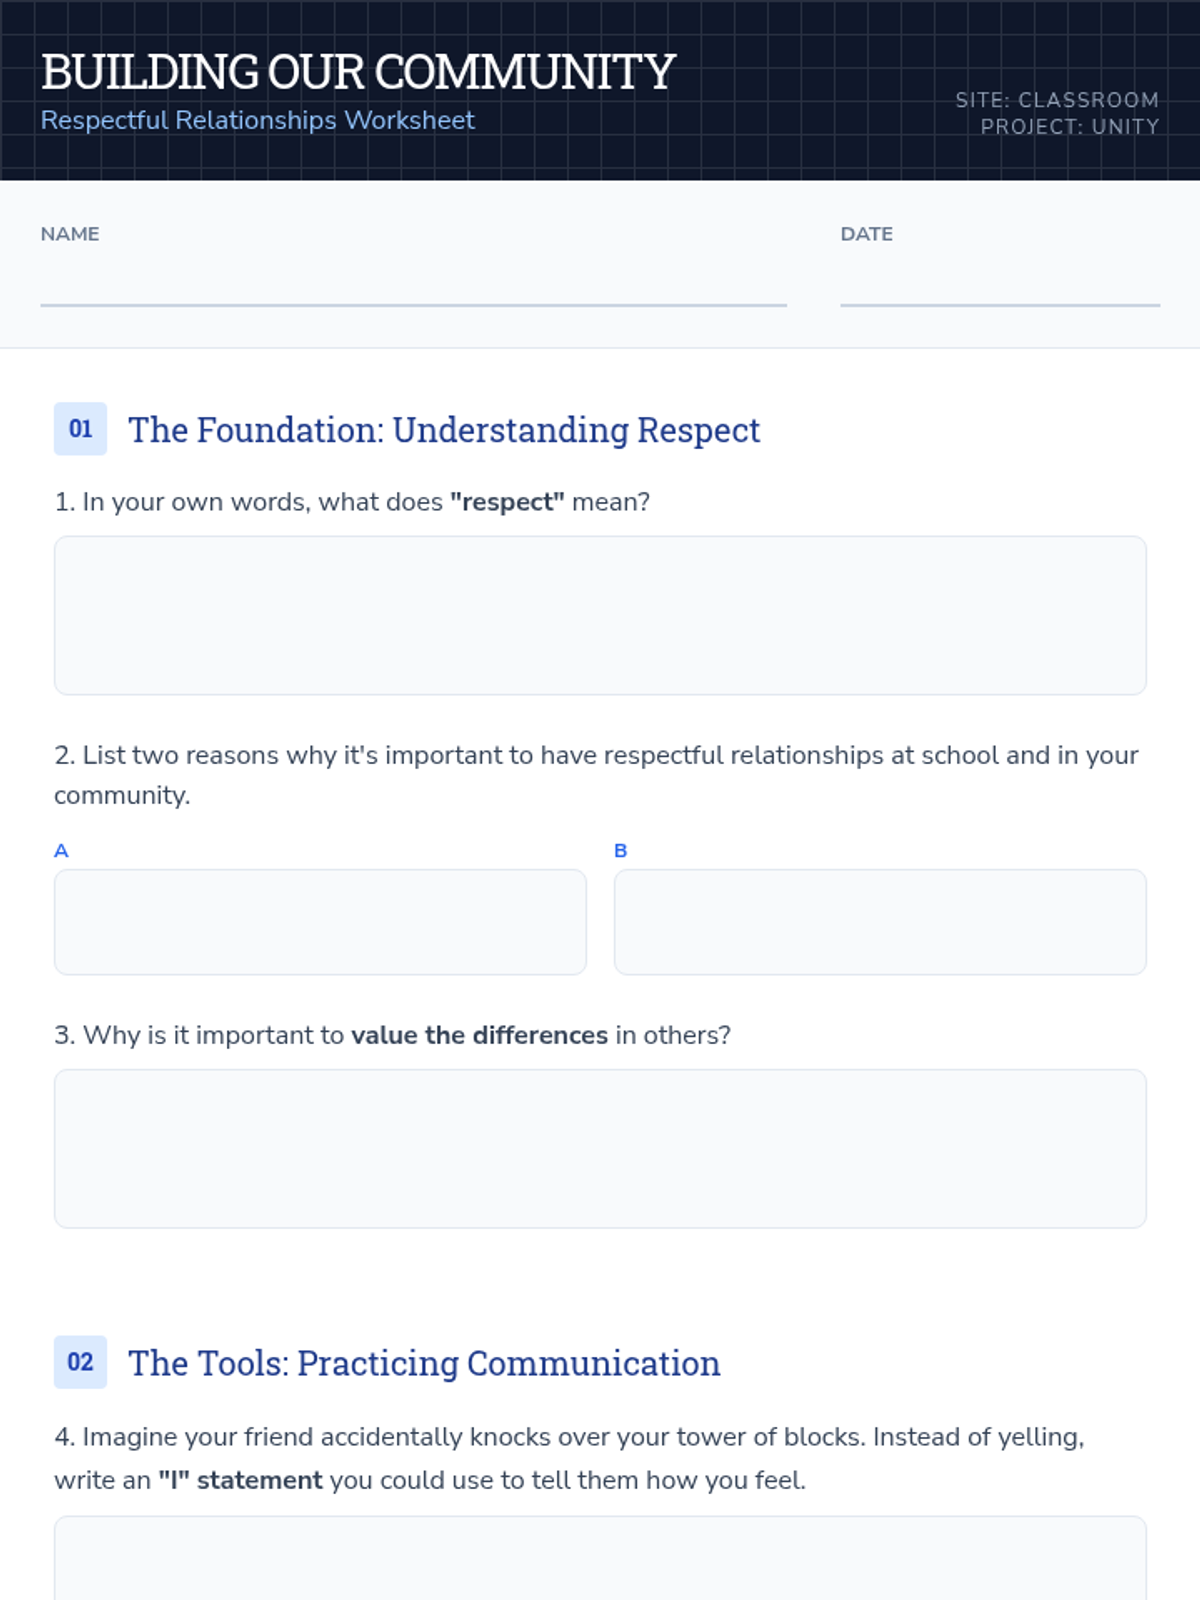The image size is (1200, 1600).
Task: Click the Building Our Community title
Action: click(x=358, y=72)
